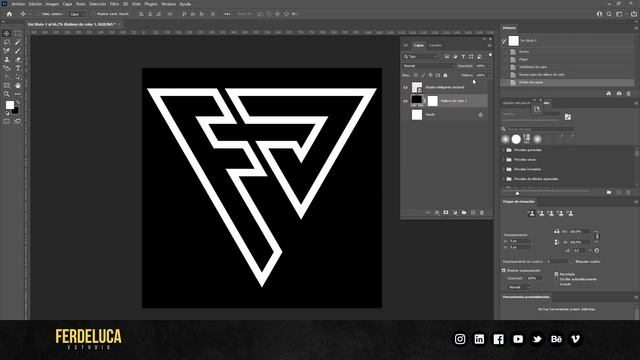Select the Eraser tool
The height and width of the screenshot is (360, 640).
click(x=18, y=60)
